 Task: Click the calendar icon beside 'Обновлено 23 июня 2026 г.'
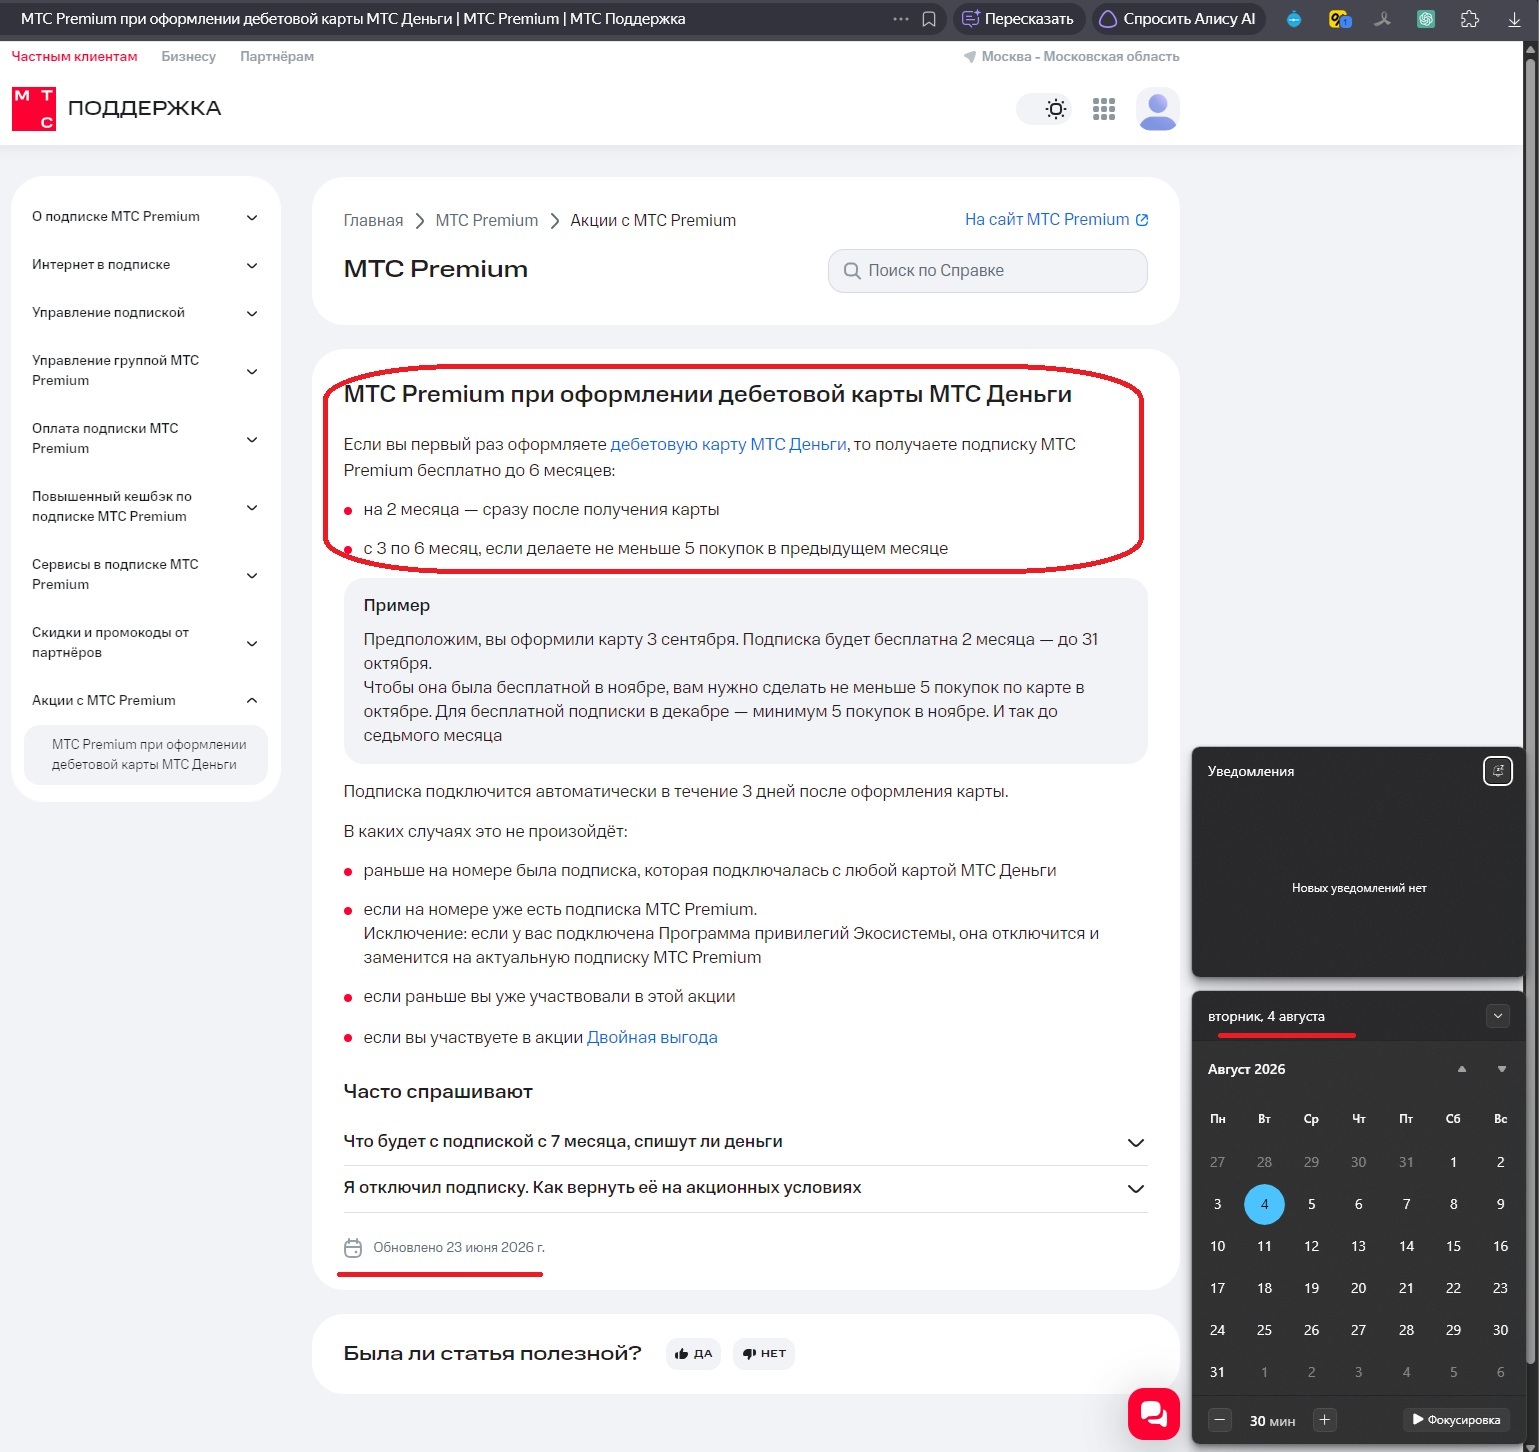coord(353,1248)
